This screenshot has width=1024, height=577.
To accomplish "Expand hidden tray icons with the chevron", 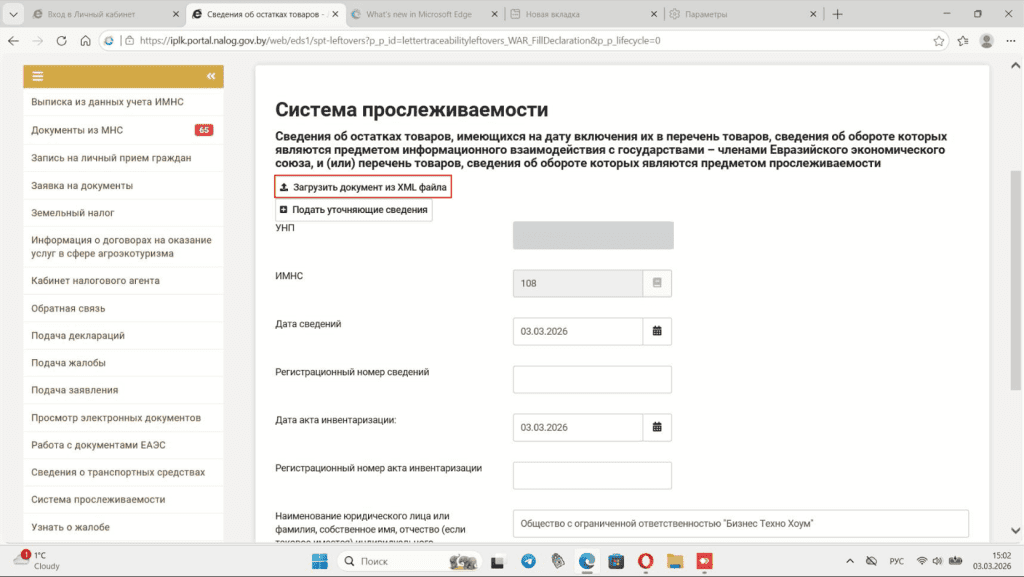I will coord(851,562).
